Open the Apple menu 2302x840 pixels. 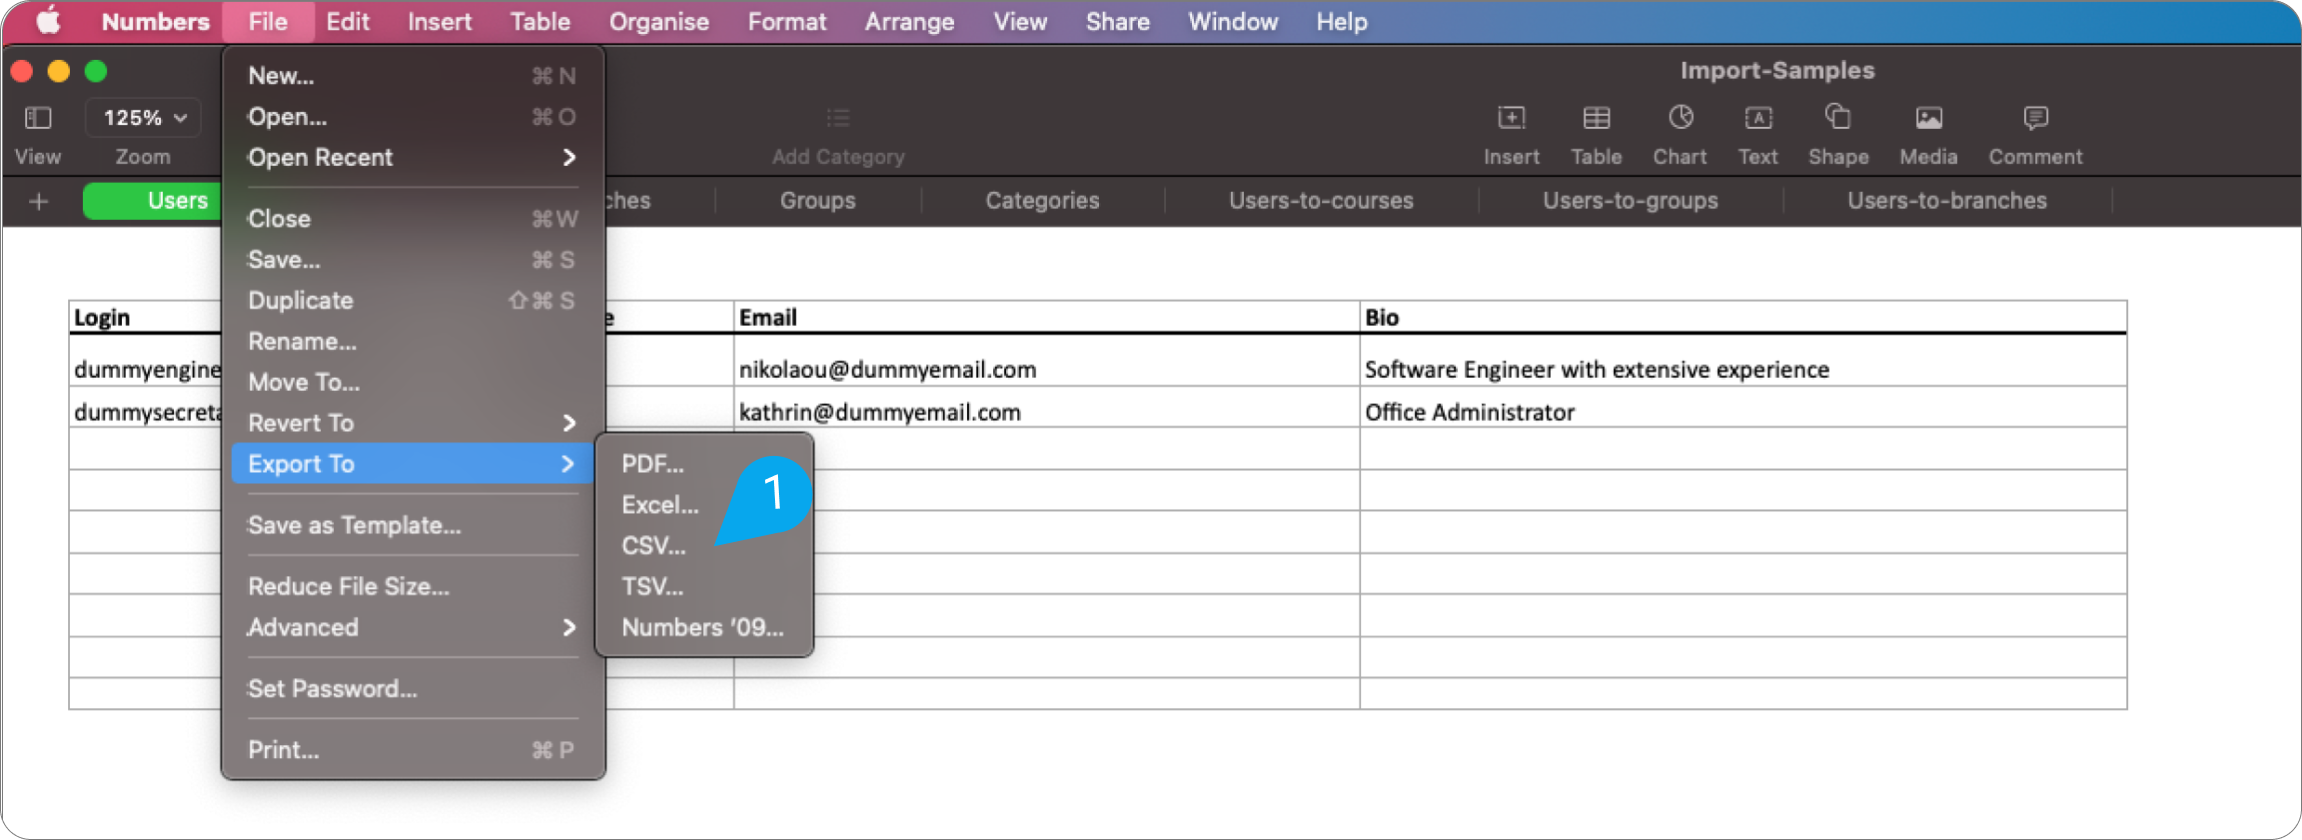tap(48, 21)
